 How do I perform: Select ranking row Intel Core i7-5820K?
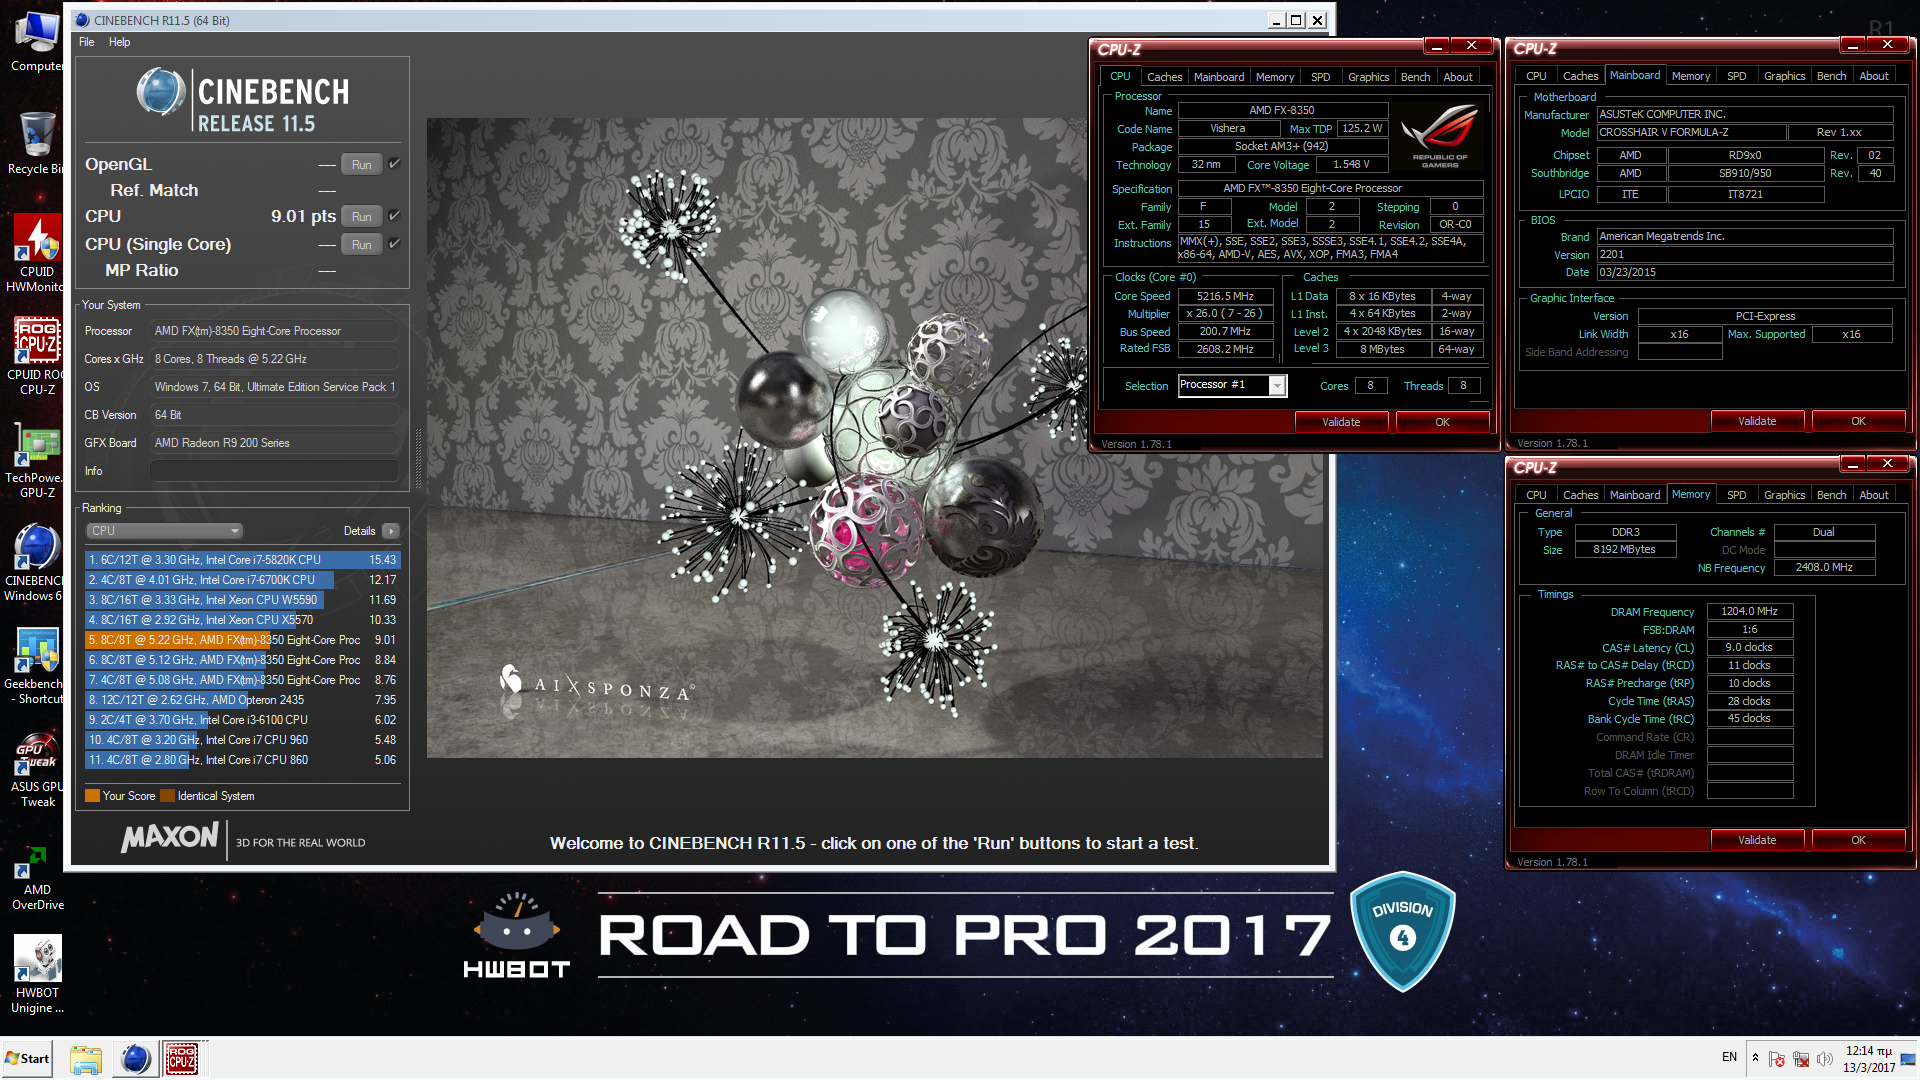[x=242, y=560]
